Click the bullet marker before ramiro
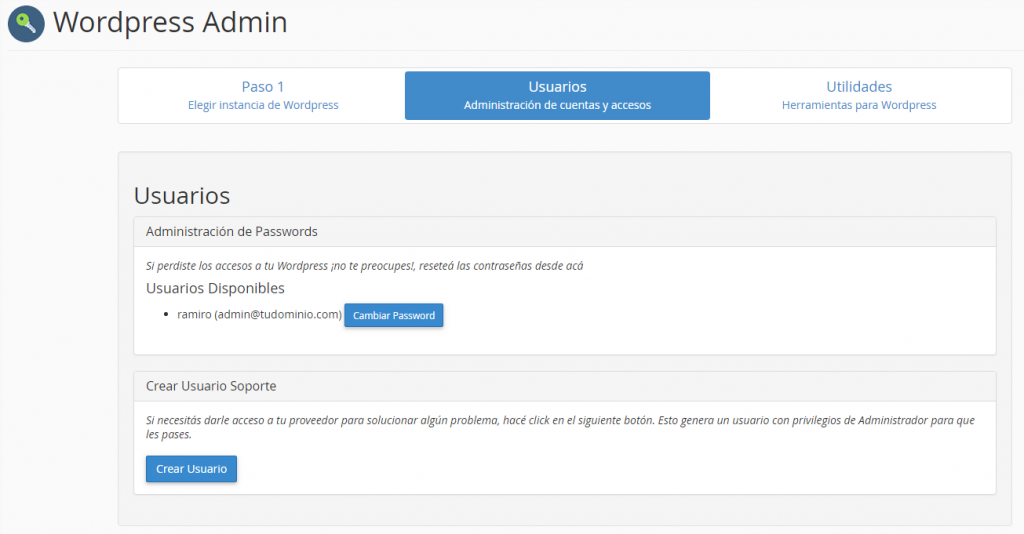 coord(166,315)
